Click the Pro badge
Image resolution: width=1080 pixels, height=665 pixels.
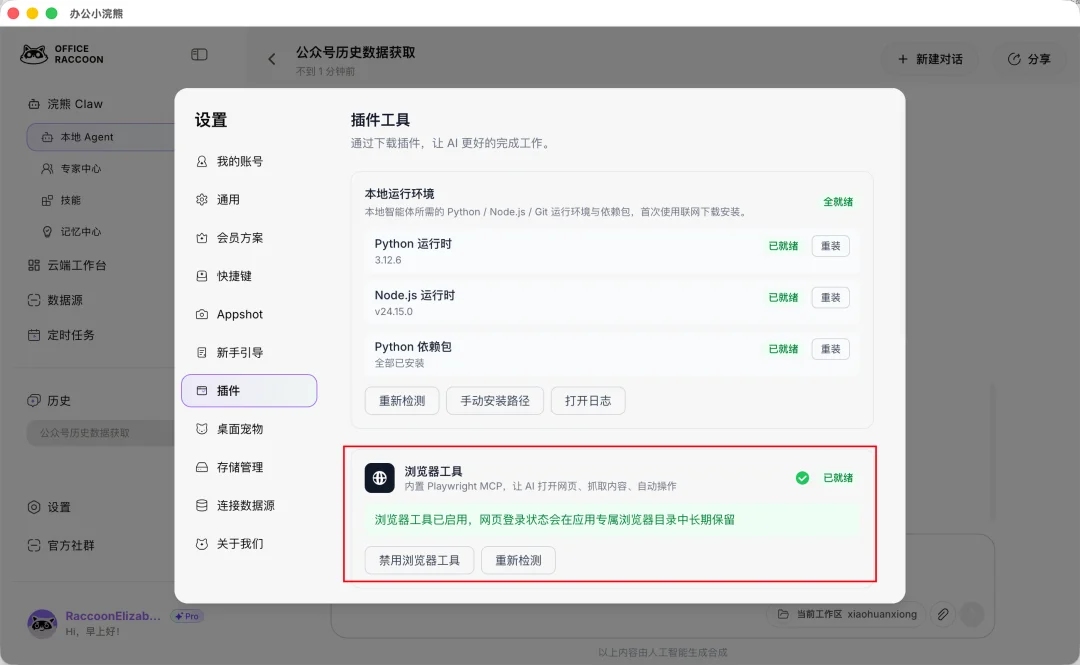(x=187, y=617)
